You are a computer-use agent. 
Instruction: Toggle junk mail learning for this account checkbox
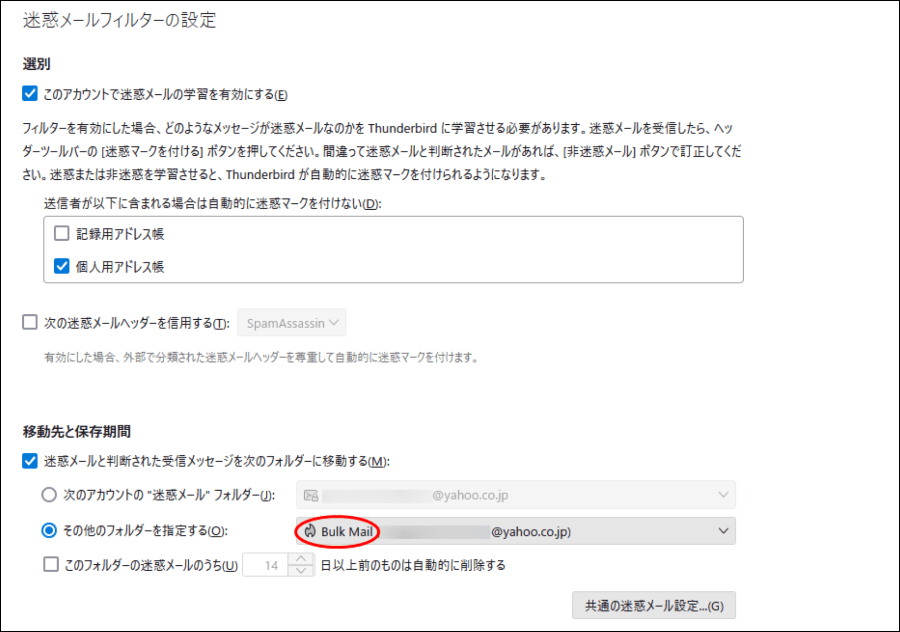(30, 94)
